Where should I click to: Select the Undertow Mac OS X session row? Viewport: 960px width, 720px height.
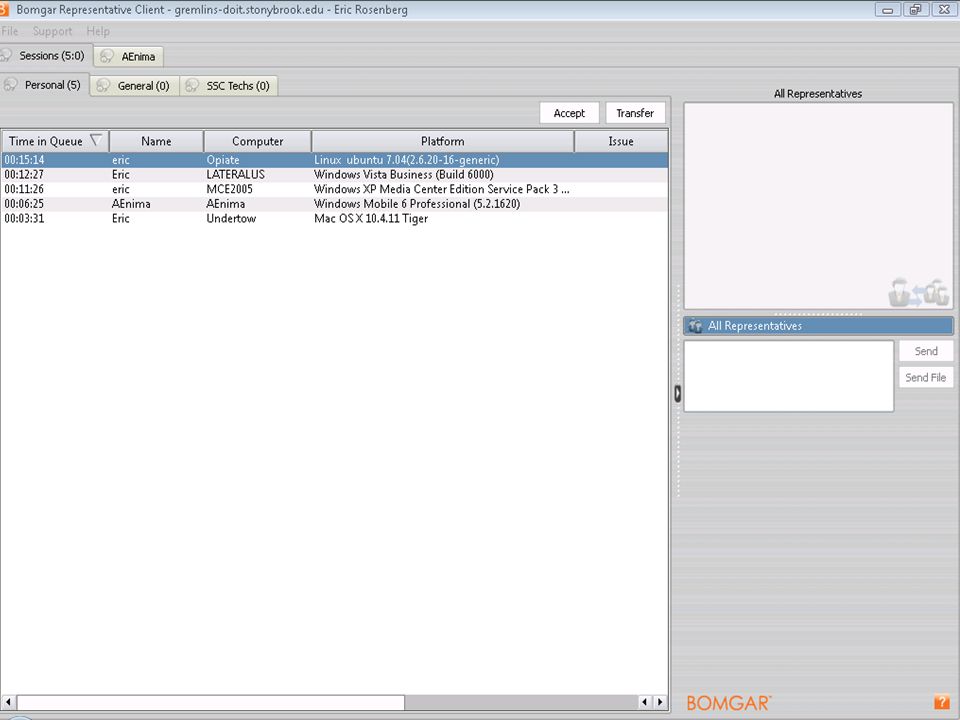[x=334, y=219]
